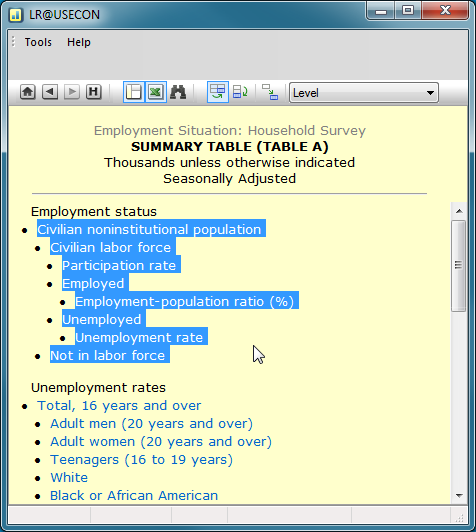Screen dimensions: 476x532
Task: Open the H history button
Action: click(x=94, y=92)
